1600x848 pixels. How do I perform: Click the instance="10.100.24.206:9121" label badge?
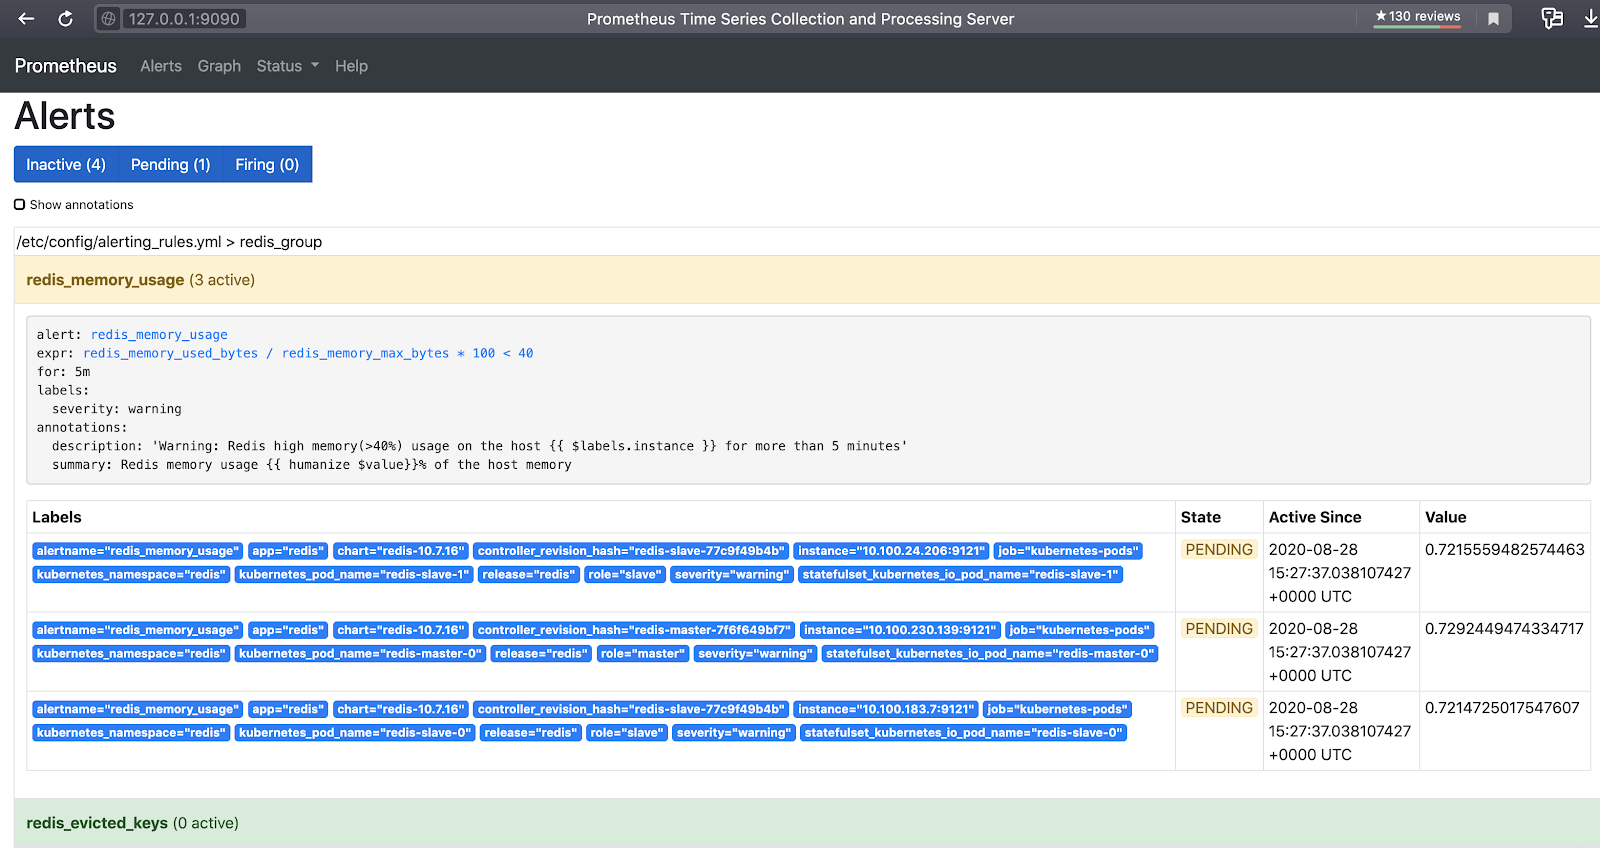click(891, 551)
